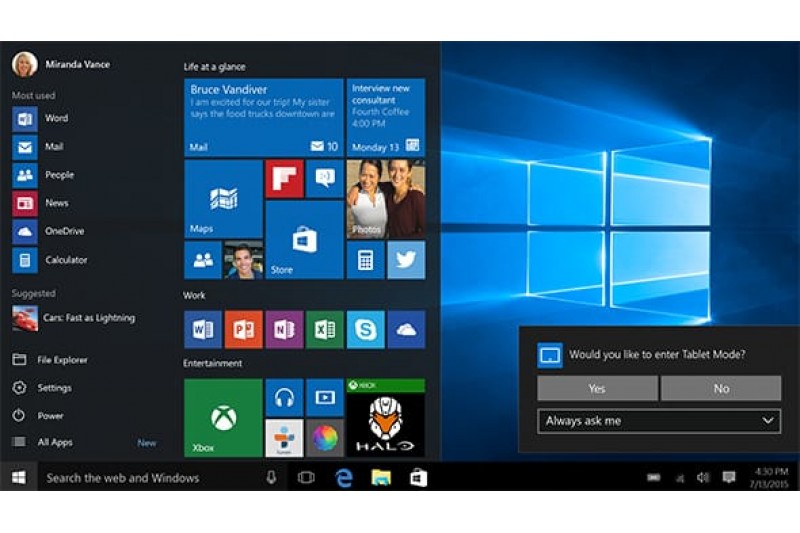Open the Twitter tile
This screenshot has width=800, height=533.
(406, 260)
